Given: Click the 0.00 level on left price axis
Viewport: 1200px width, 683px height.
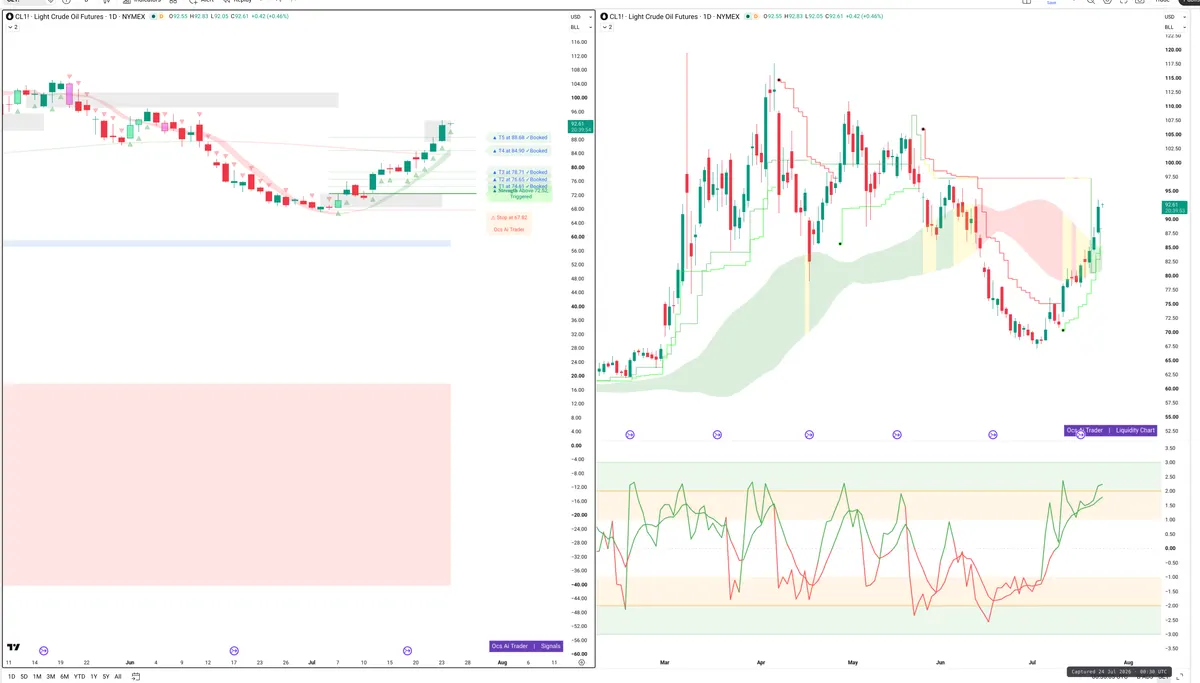Looking at the screenshot, I should [x=577, y=445].
